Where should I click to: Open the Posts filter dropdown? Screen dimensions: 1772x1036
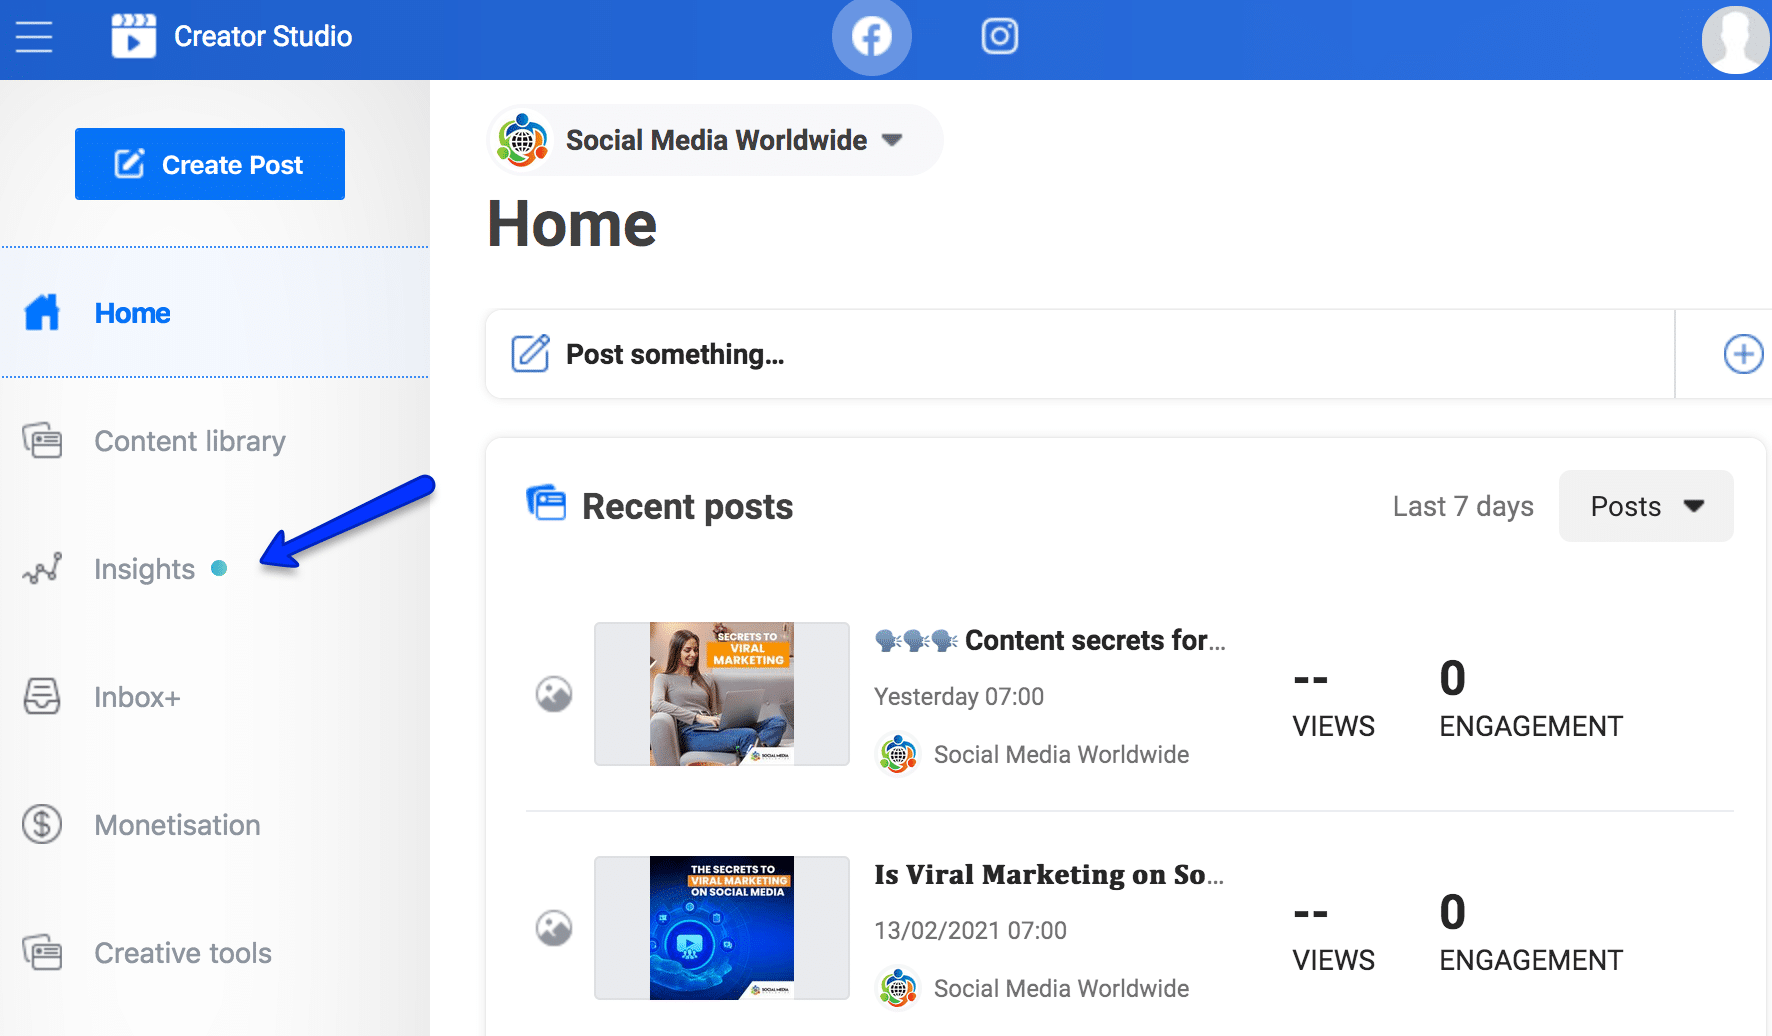coord(1645,507)
